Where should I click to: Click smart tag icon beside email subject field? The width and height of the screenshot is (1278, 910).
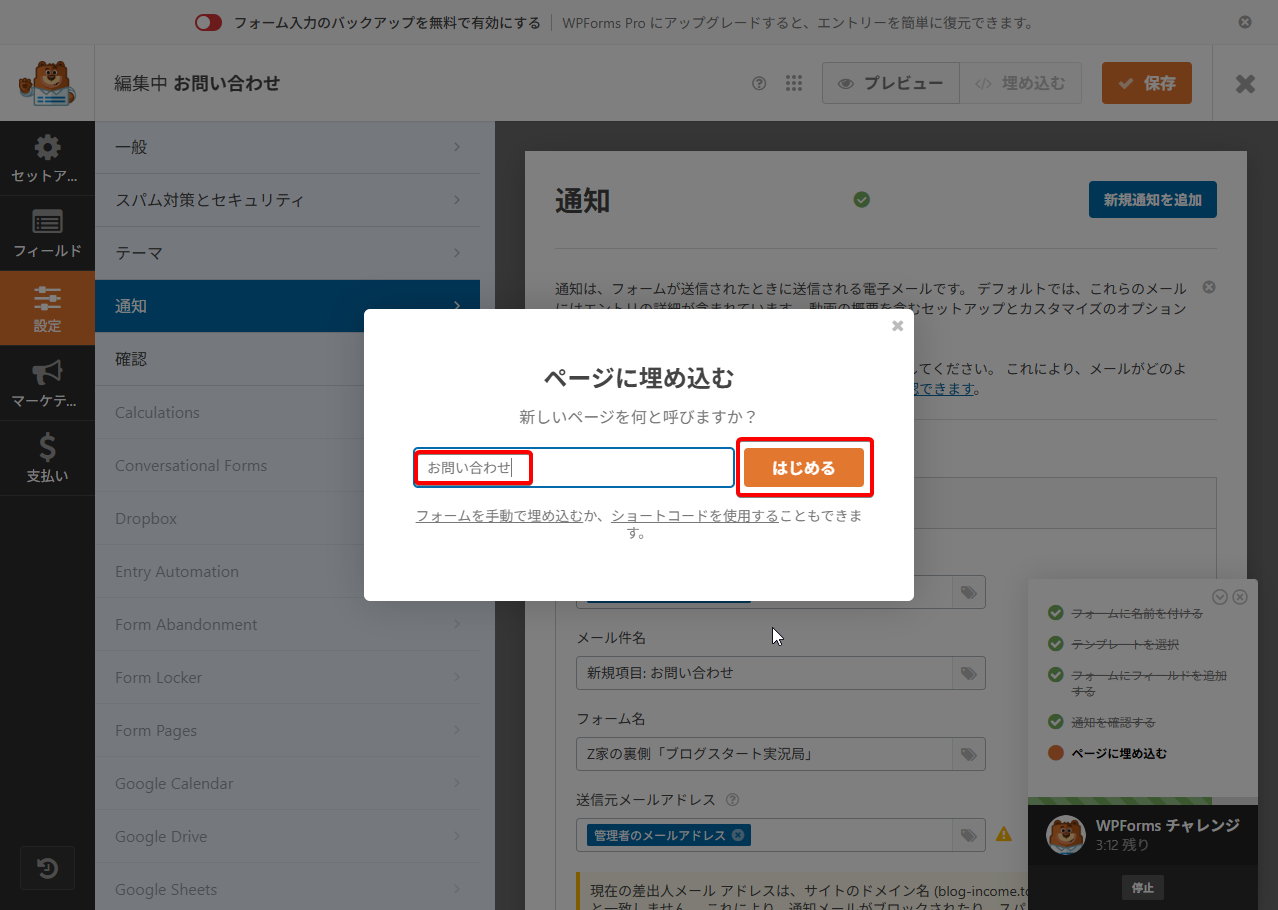[x=968, y=674]
